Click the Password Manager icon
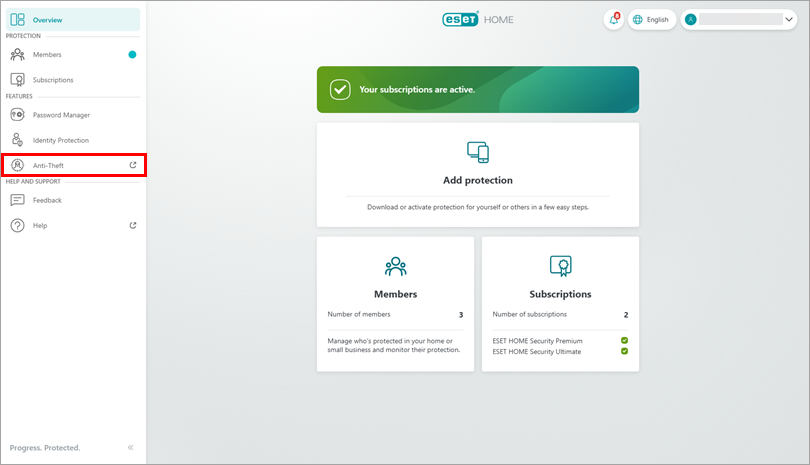810x465 pixels. click(x=18, y=115)
